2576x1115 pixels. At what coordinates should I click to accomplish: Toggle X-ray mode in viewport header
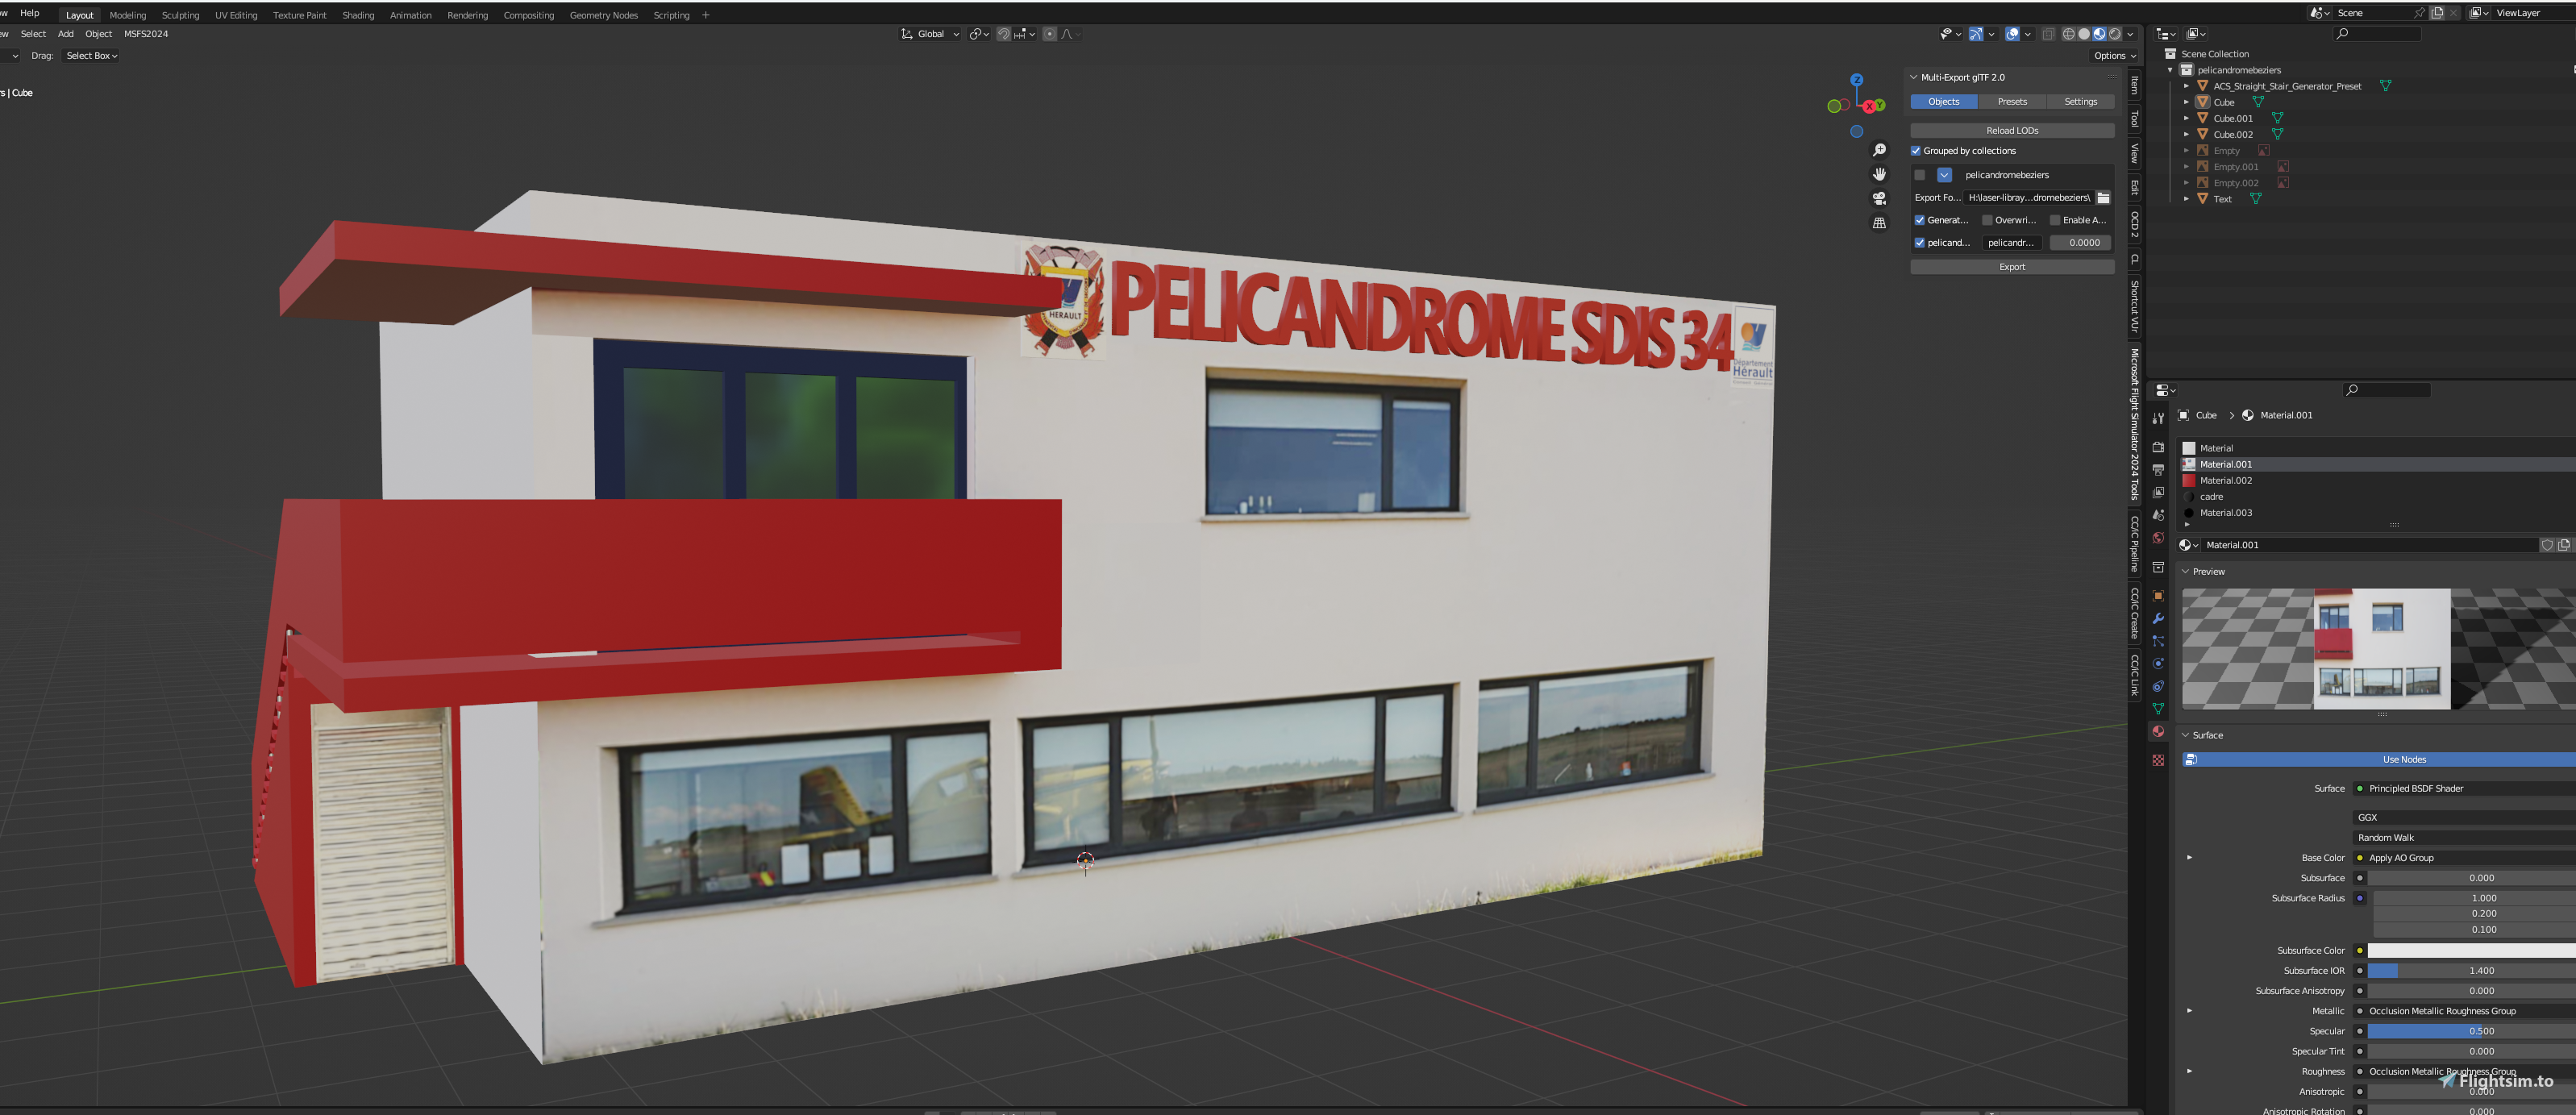(2048, 34)
